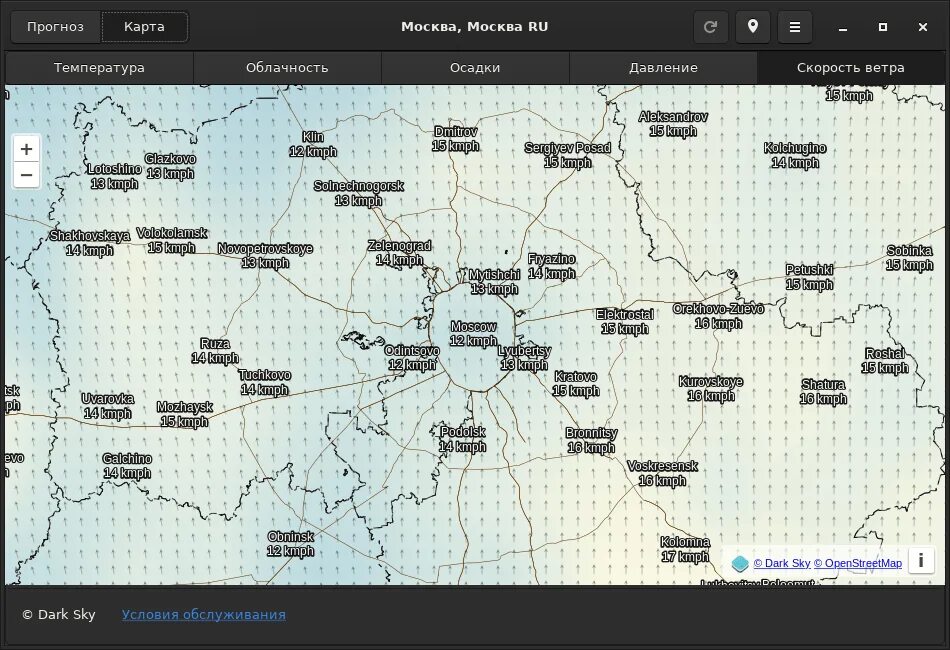The image size is (950, 650).
Task: Click the Kolchugino label
Action: pos(795,155)
